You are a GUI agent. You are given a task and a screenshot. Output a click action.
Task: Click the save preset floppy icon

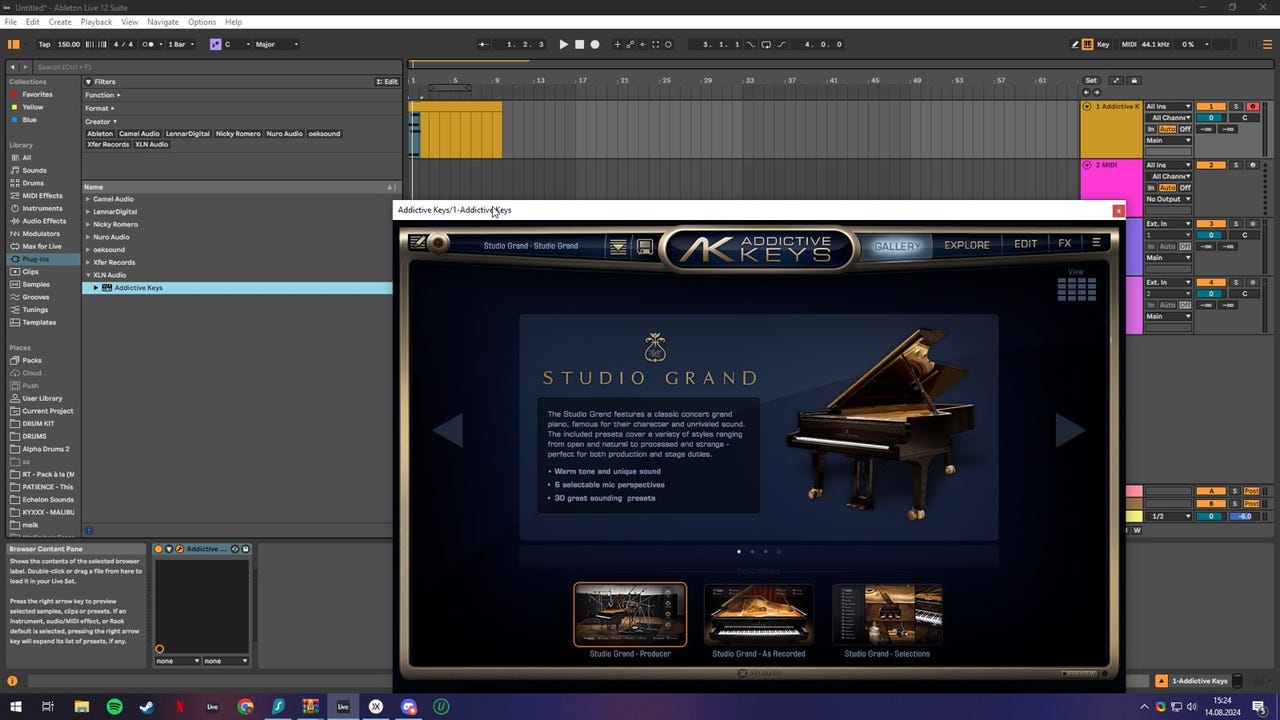pos(645,246)
